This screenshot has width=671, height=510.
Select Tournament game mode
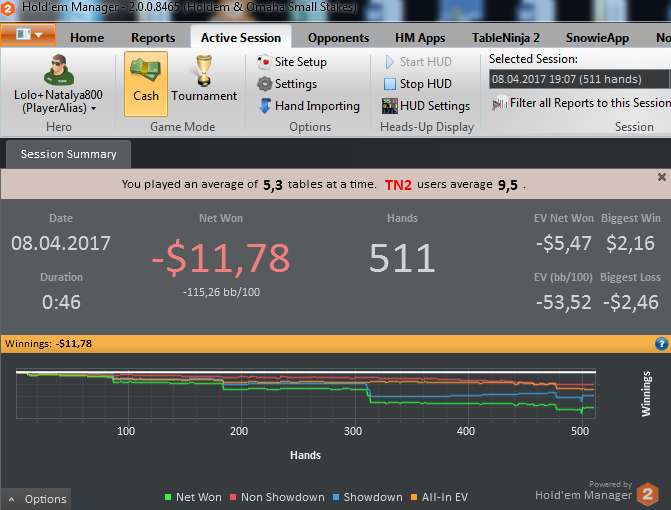[x=204, y=79]
